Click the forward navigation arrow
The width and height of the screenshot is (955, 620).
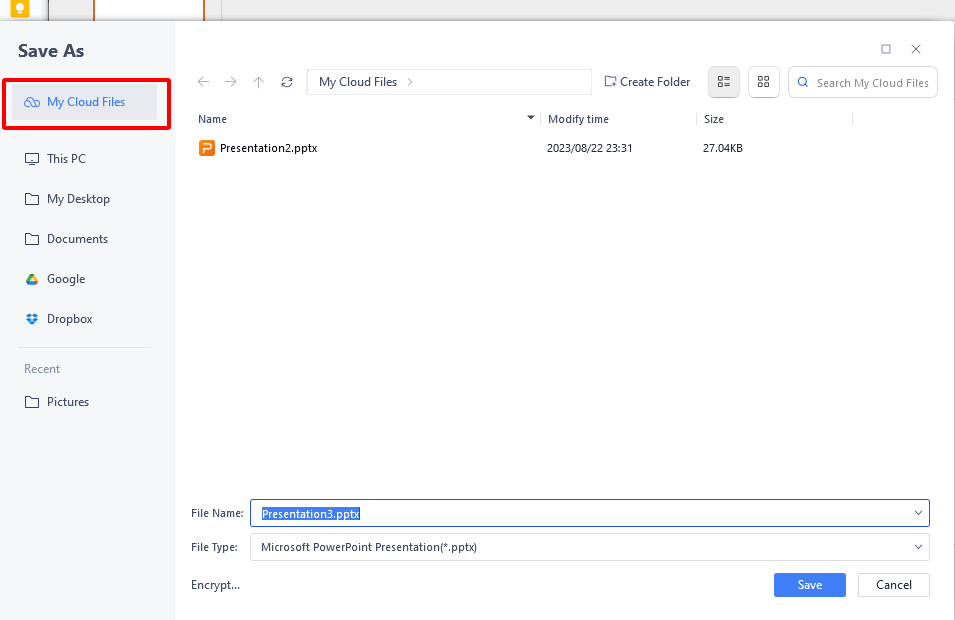coord(231,82)
